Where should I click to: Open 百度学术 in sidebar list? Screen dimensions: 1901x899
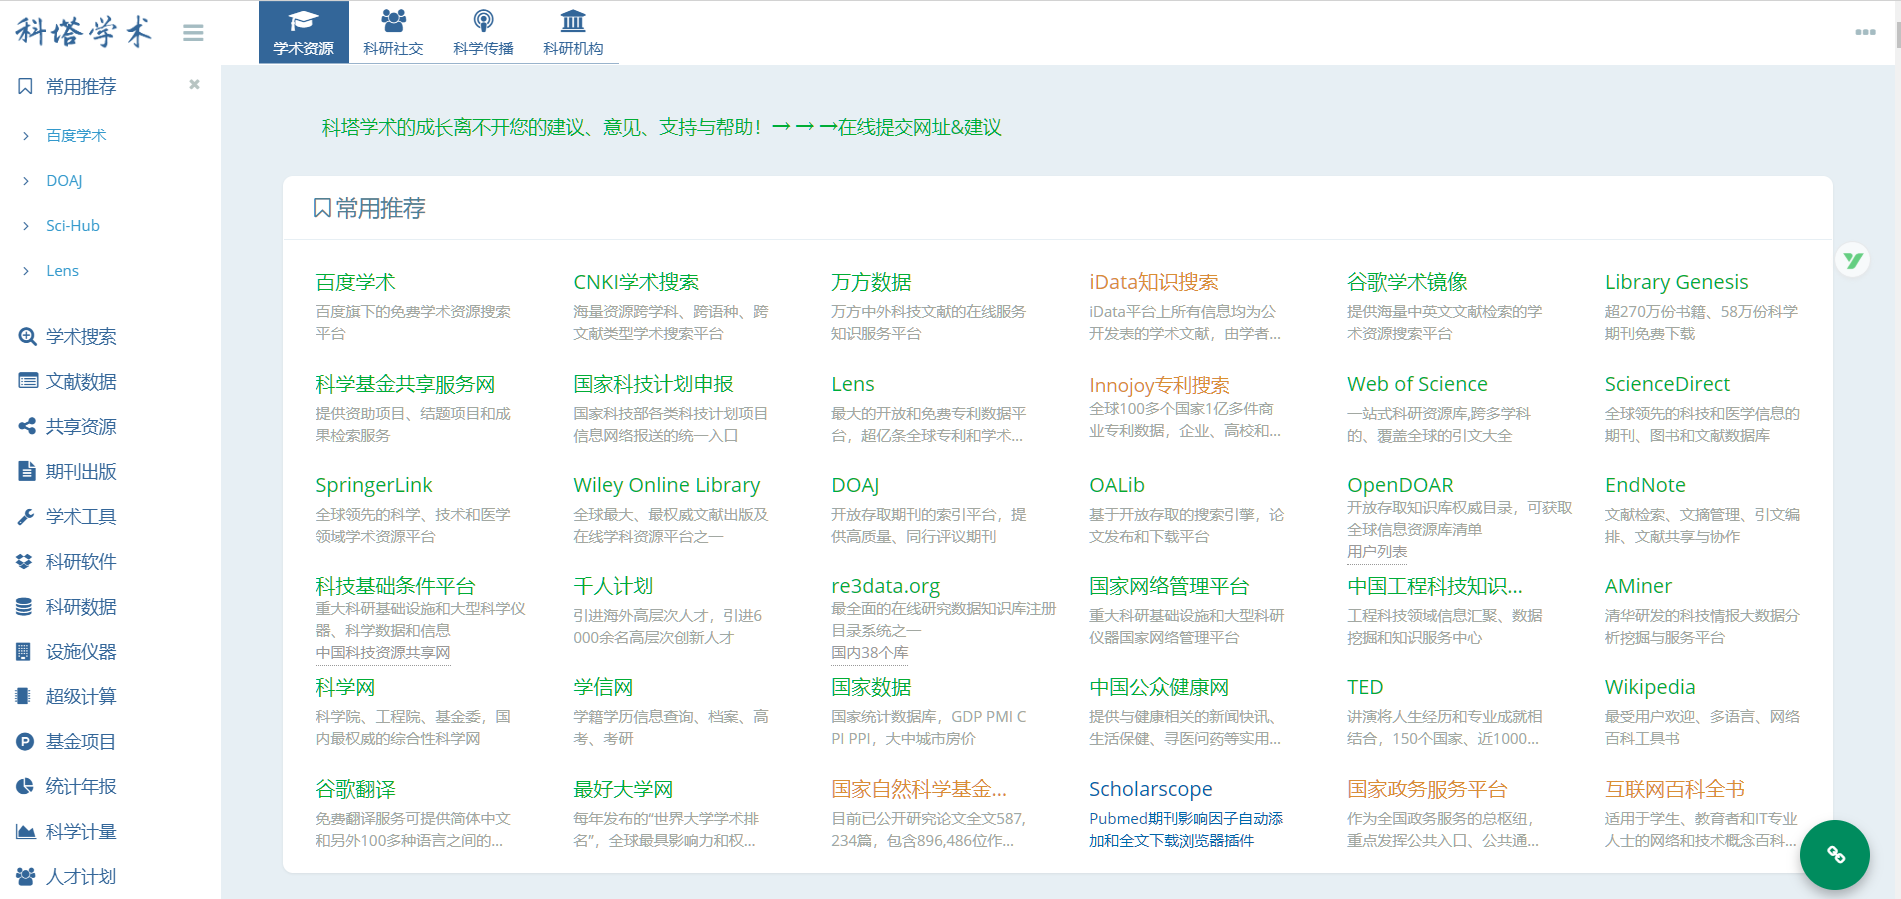coord(76,136)
